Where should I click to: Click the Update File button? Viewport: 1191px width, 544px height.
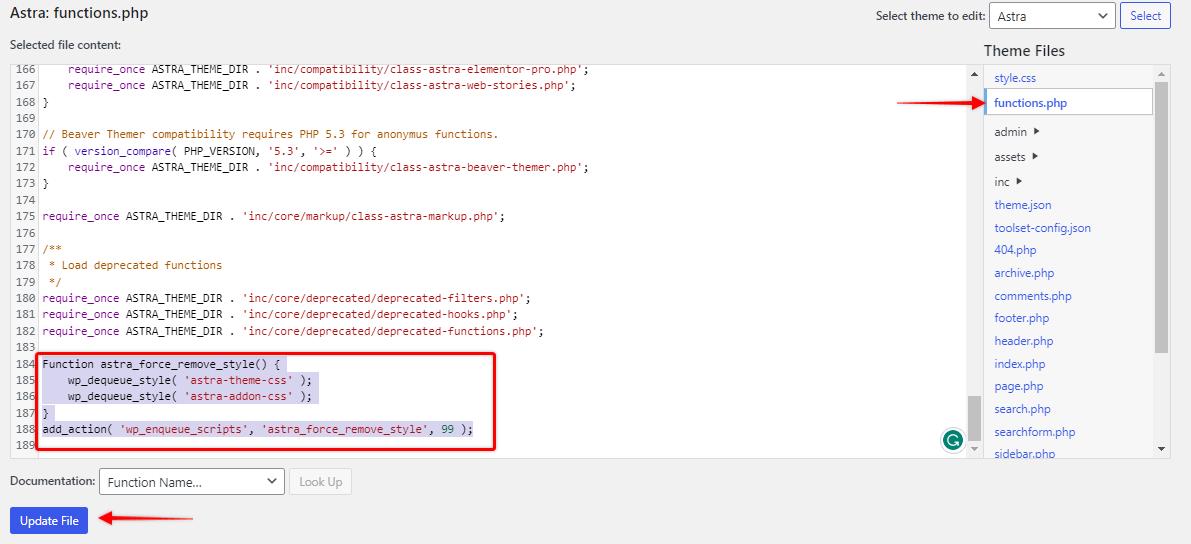49,520
